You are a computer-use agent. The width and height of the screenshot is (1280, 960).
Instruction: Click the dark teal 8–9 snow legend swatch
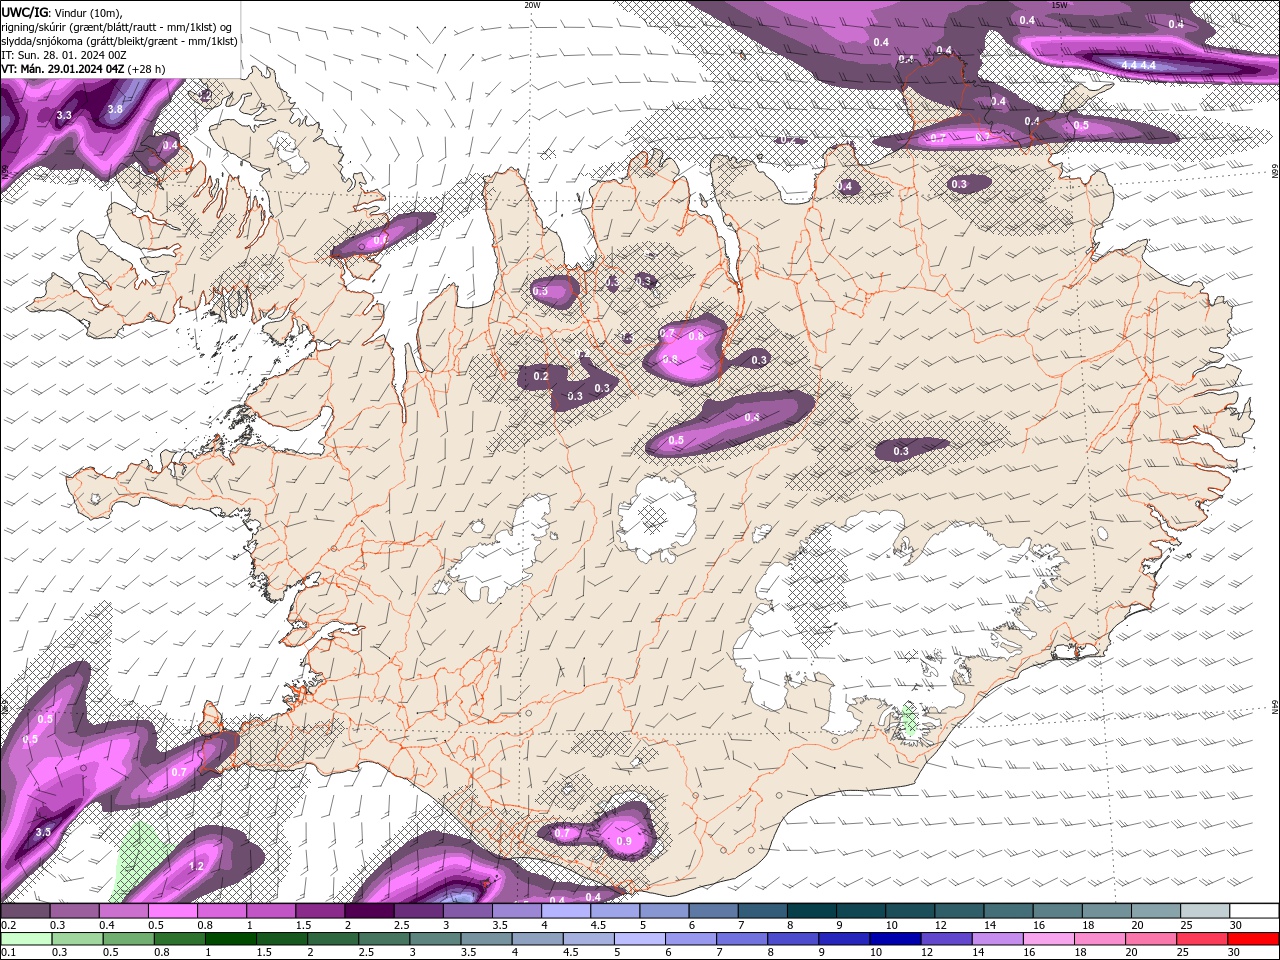click(x=811, y=911)
